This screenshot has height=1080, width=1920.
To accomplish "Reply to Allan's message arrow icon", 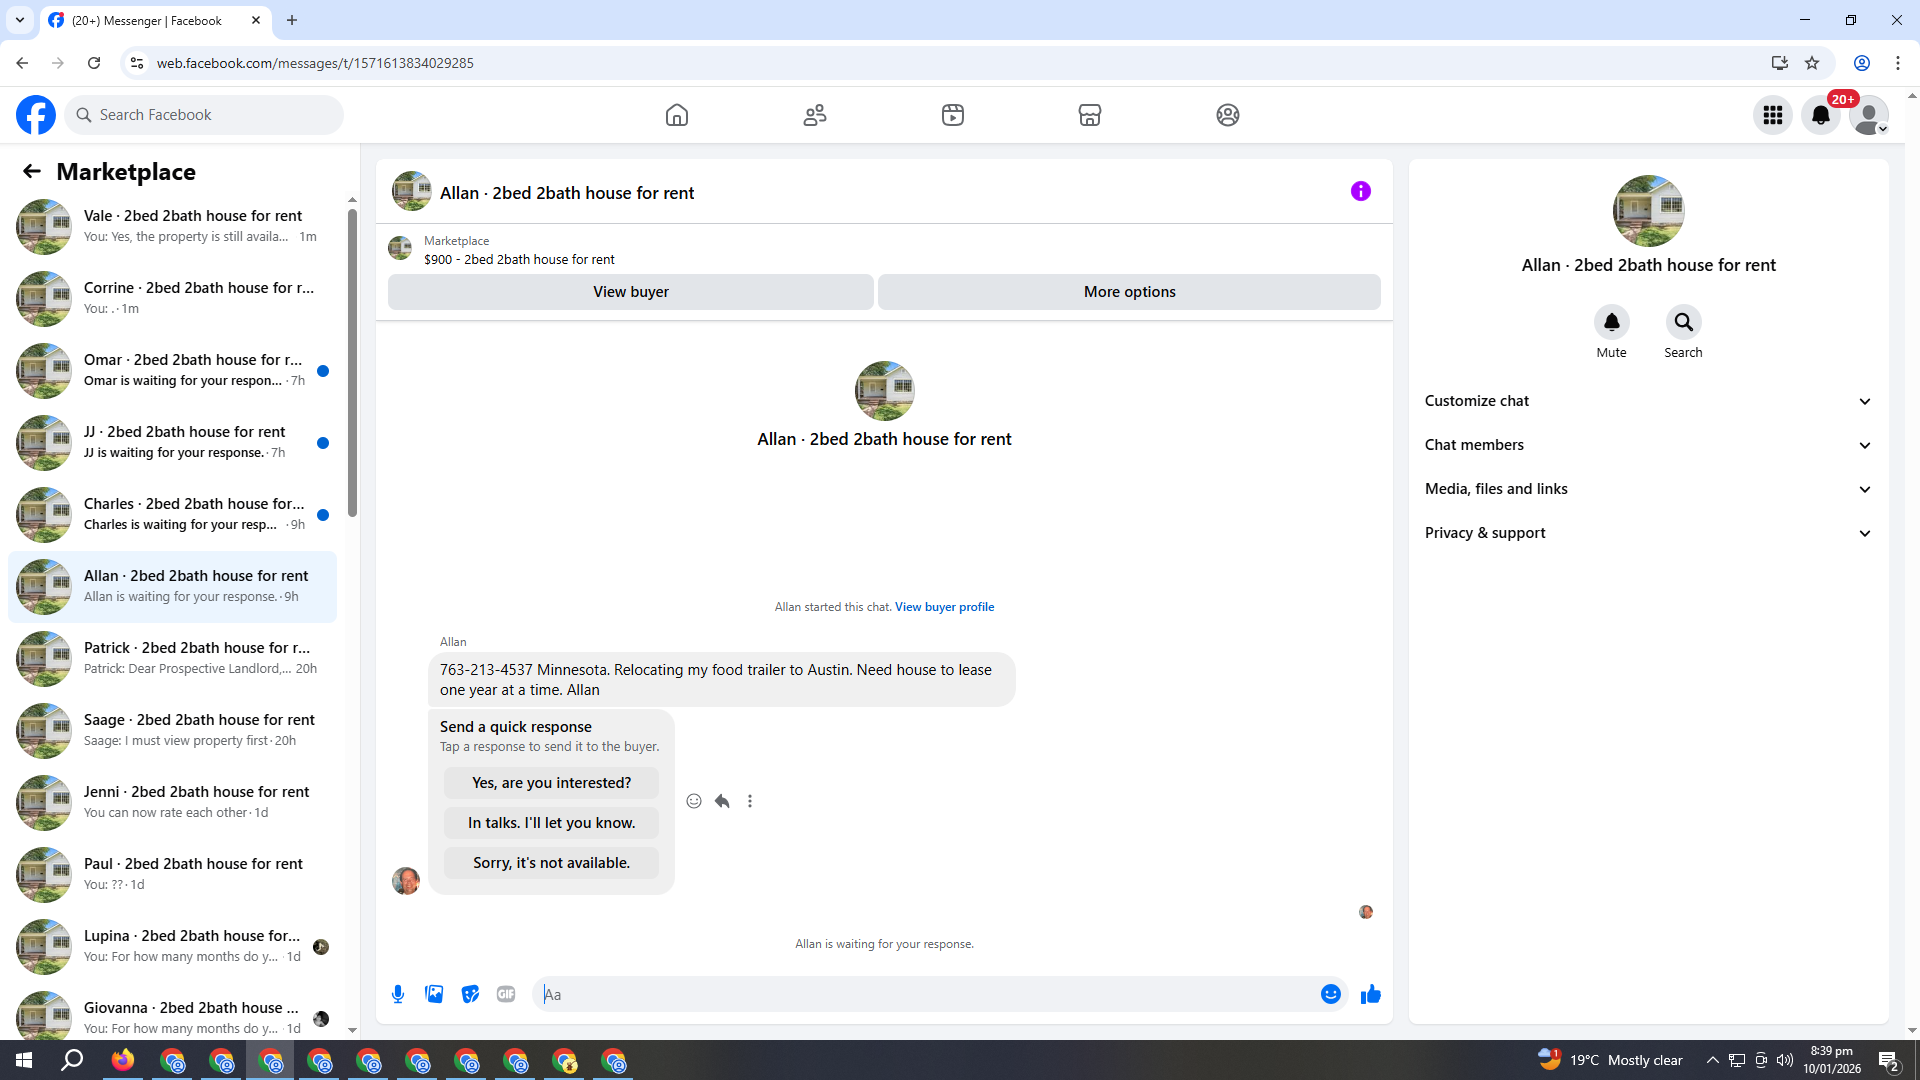I will click(722, 801).
